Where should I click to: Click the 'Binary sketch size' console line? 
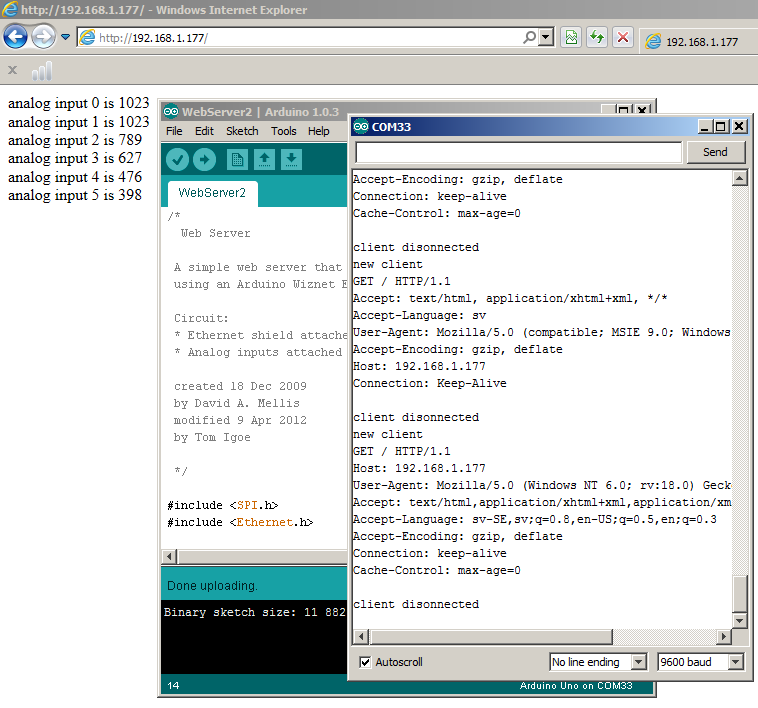point(254,612)
